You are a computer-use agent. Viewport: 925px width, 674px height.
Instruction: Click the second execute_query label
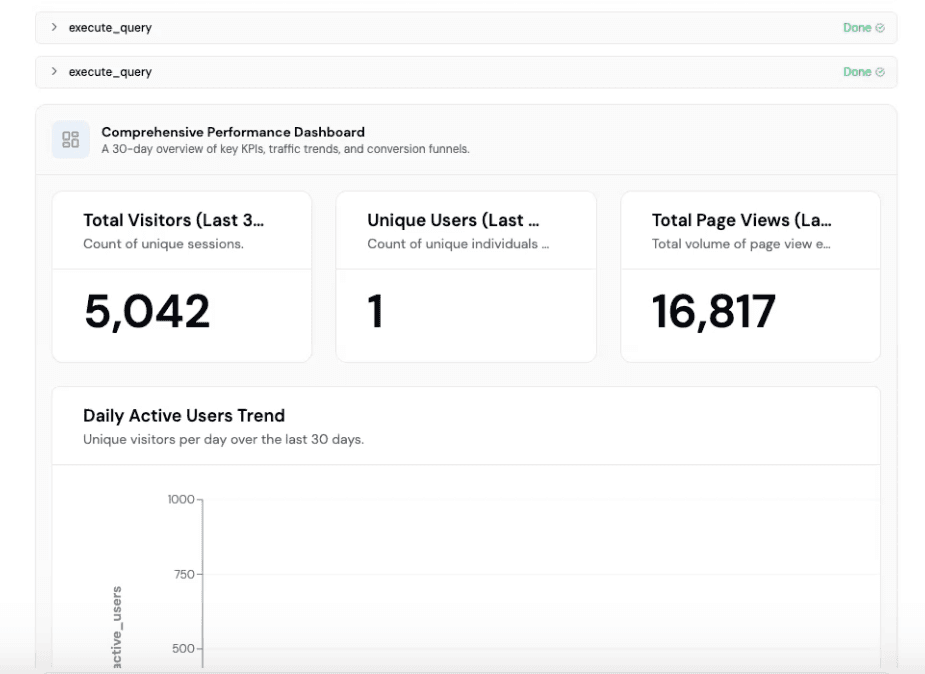click(110, 72)
